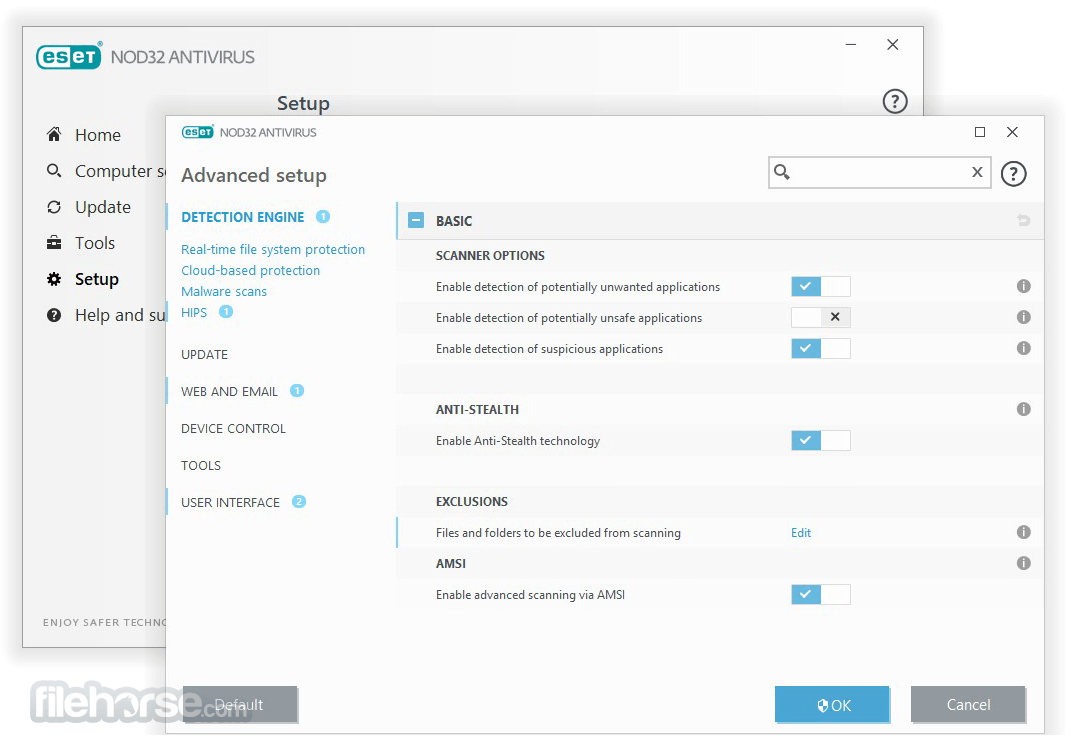Open Help and support in main window
Image resolution: width=1075 pixels, height=753 pixels.
coord(120,315)
